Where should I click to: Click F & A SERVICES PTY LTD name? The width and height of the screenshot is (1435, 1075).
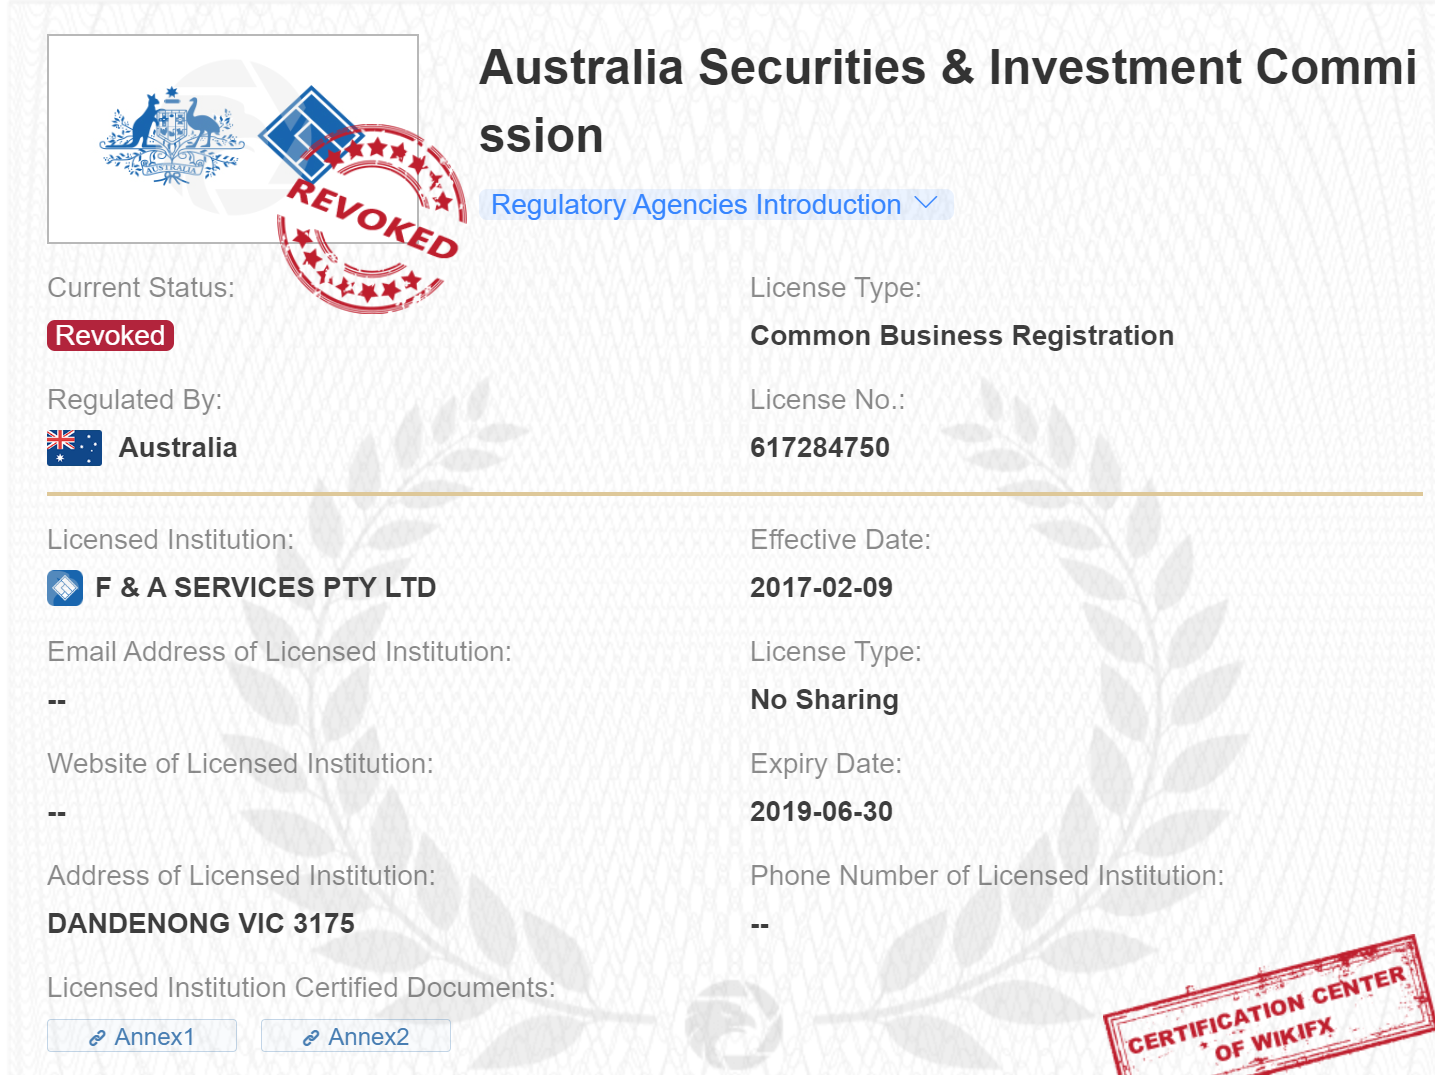[265, 588]
